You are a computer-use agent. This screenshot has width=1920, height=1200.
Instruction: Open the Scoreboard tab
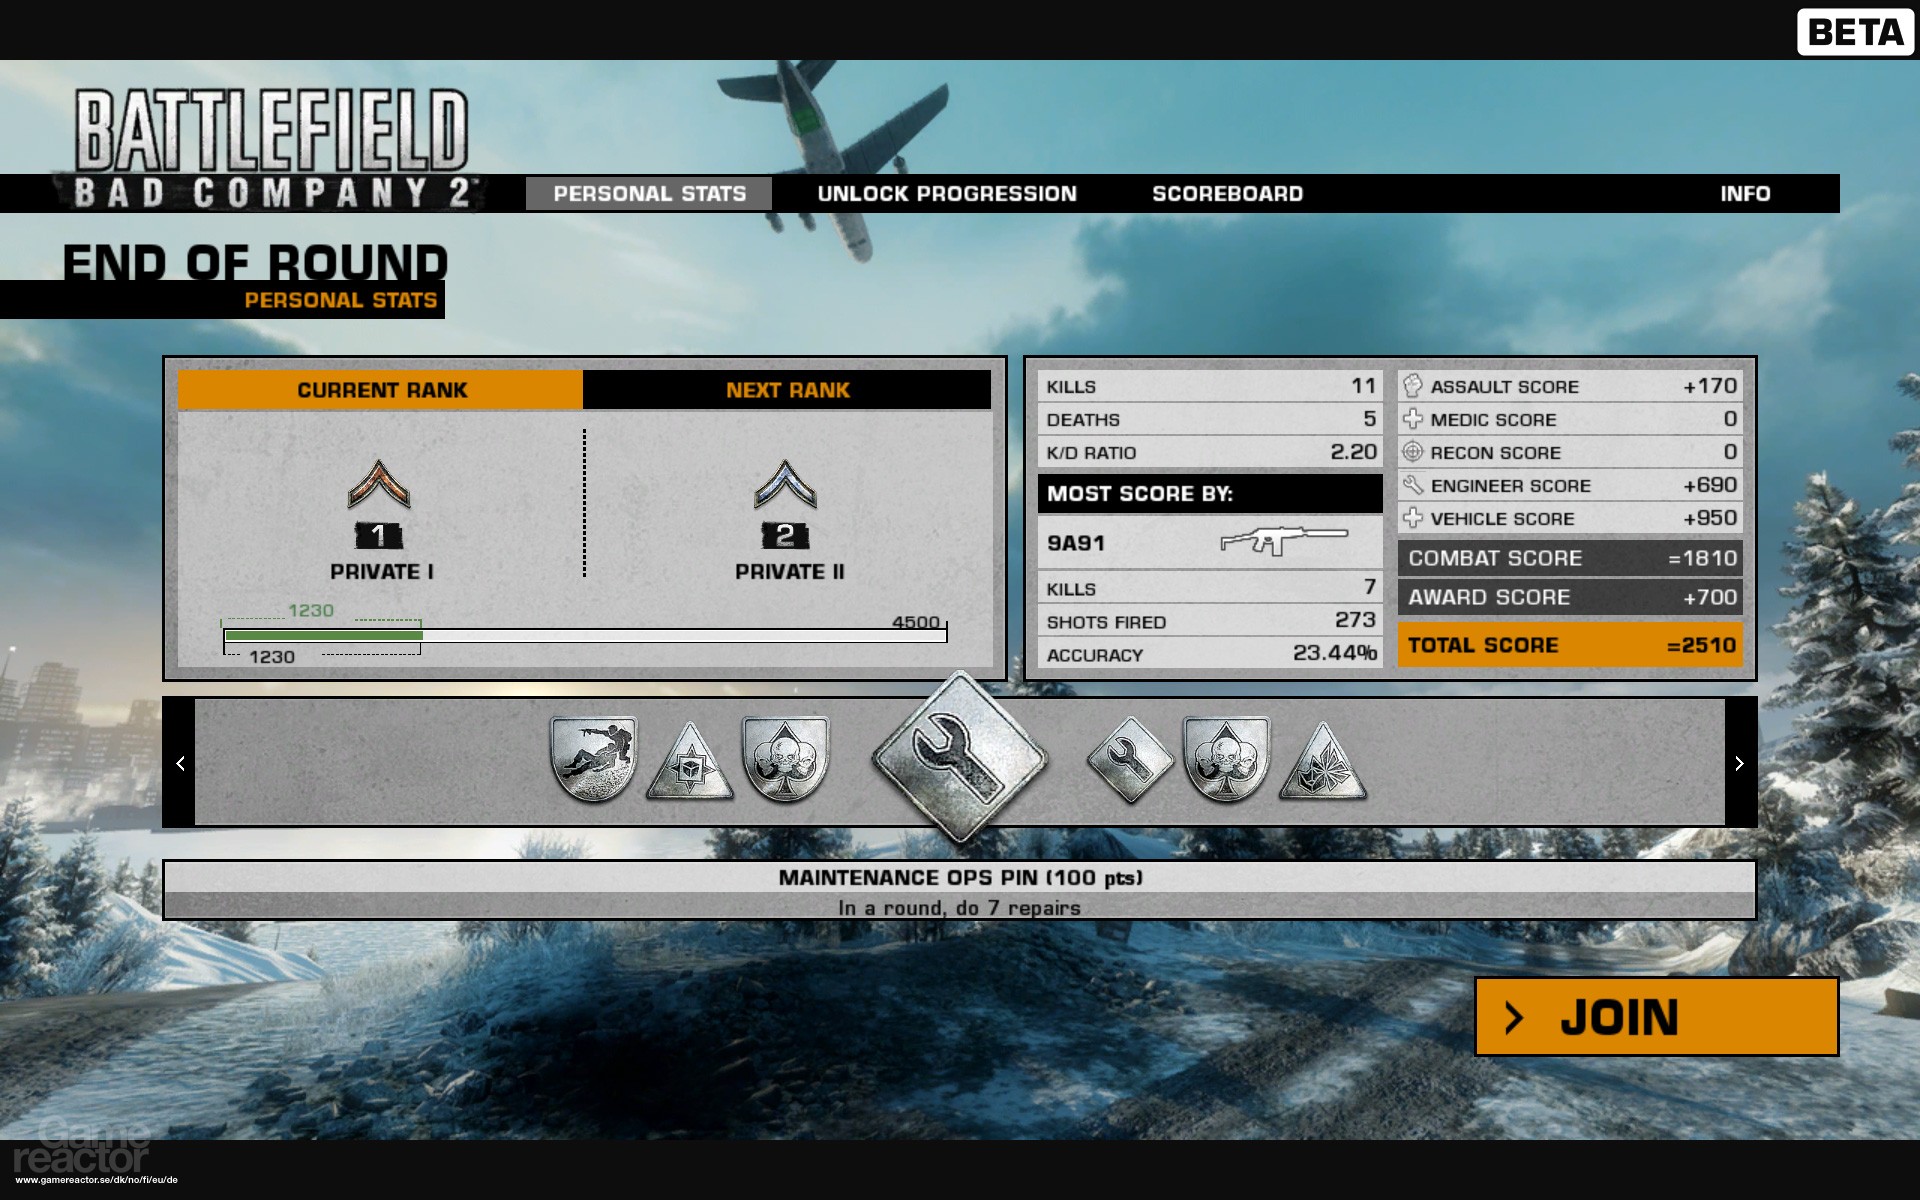click(1227, 194)
